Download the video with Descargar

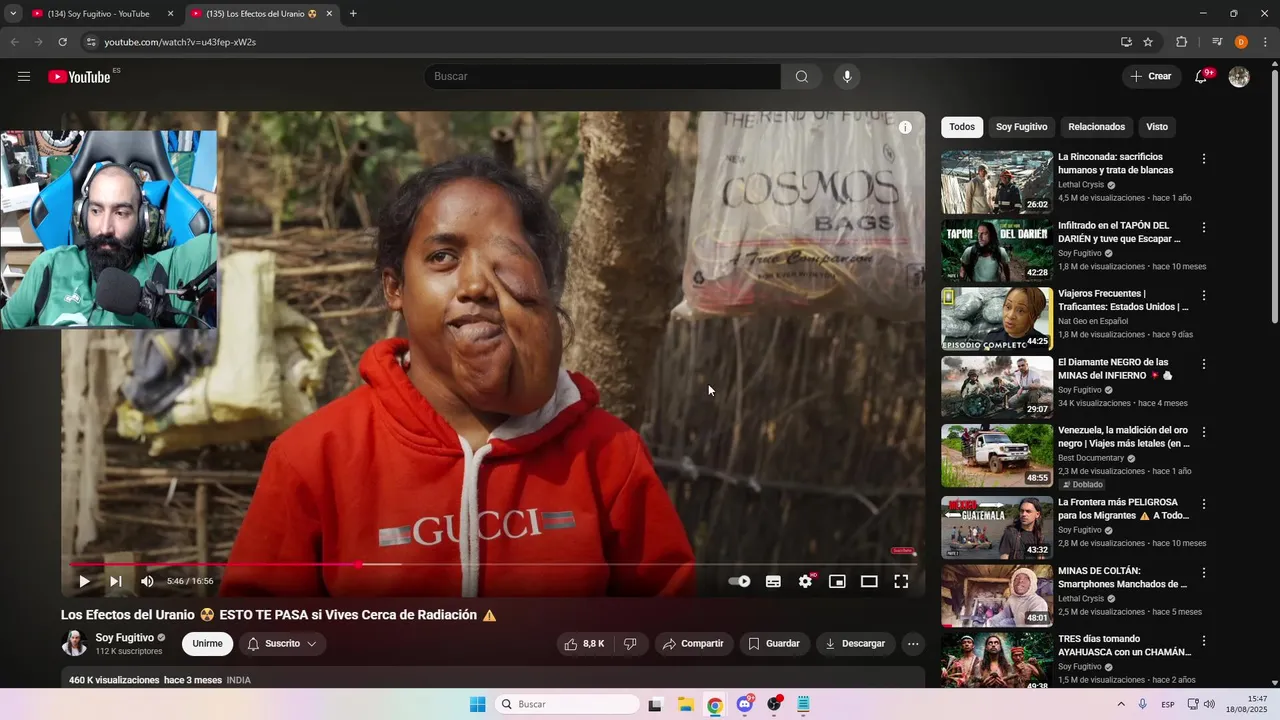[855, 644]
